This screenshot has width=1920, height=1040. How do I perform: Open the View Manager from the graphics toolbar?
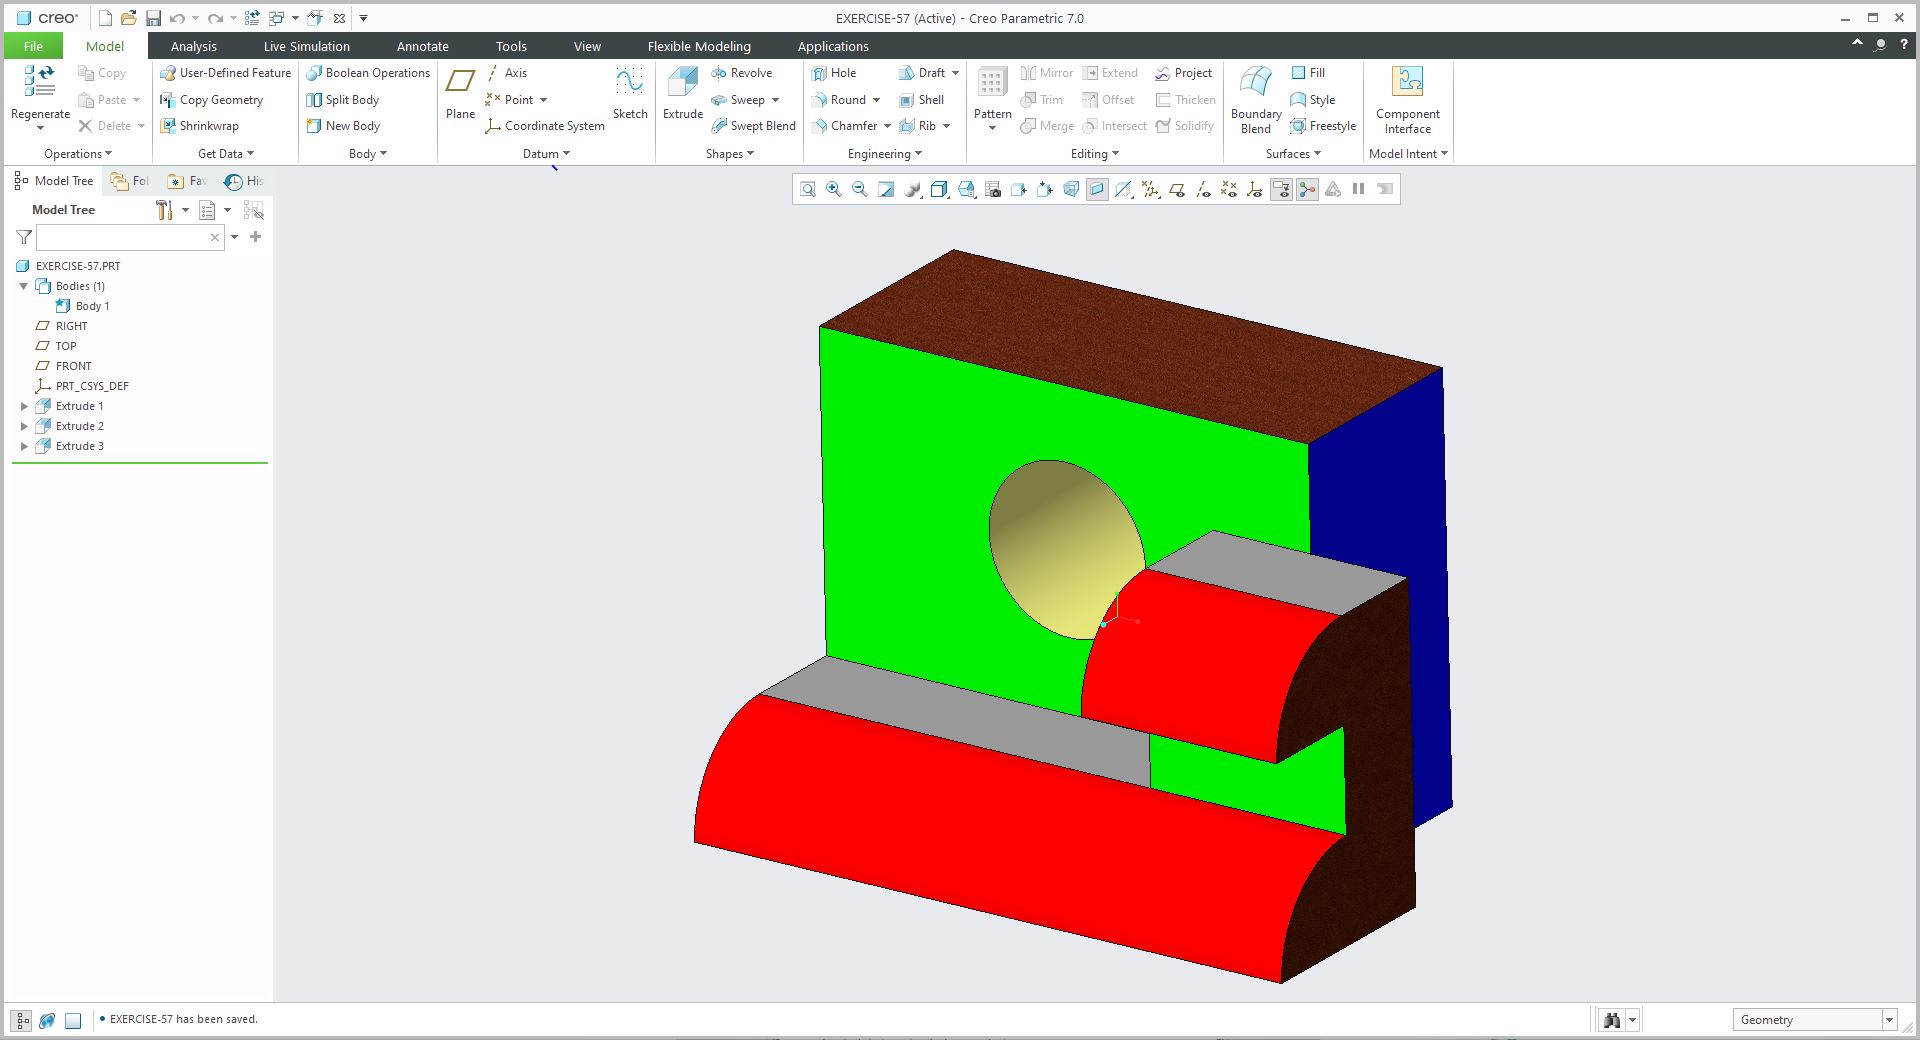[992, 189]
